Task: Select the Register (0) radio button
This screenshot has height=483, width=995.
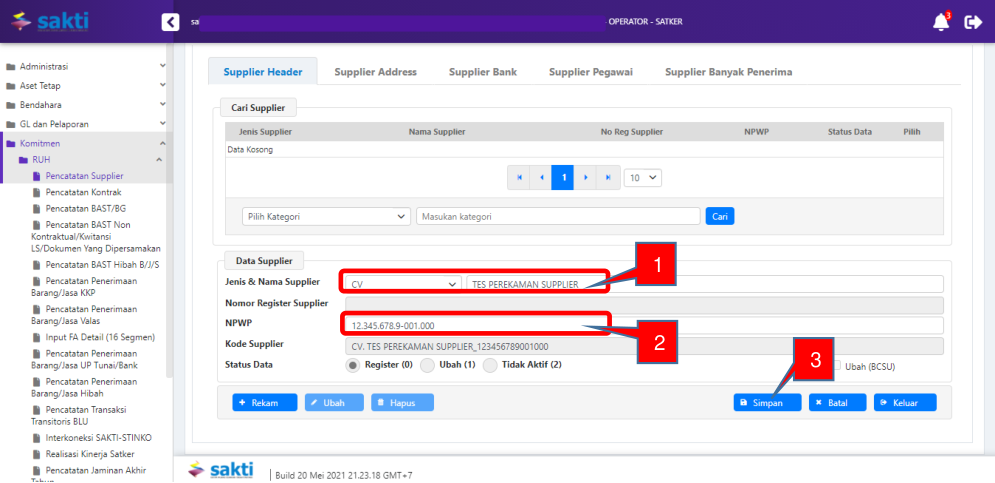Action: (x=352, y=365)
